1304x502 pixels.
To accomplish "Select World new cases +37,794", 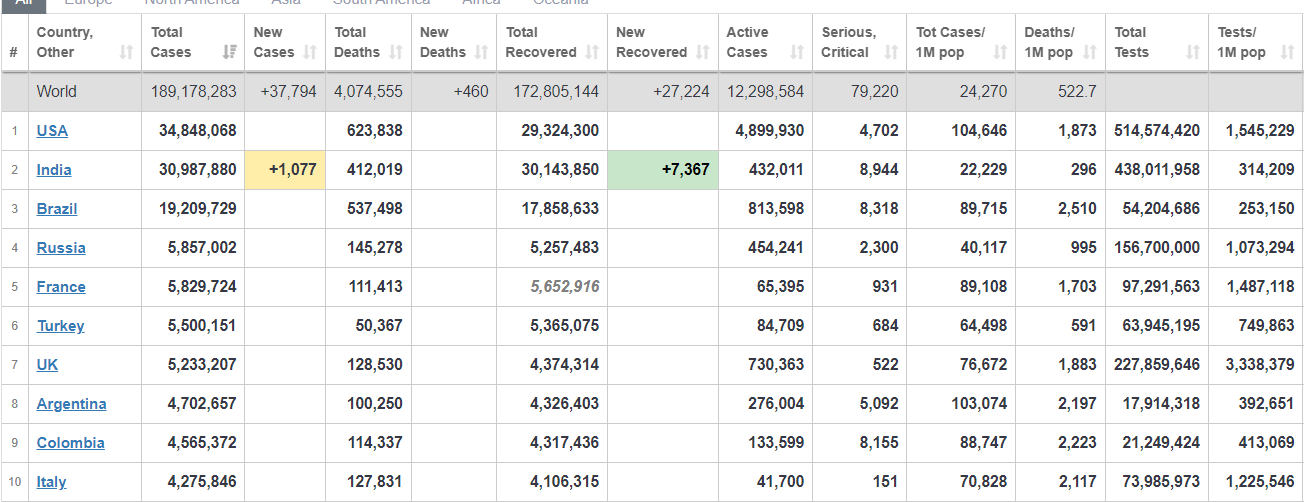I will tap(288, 91).
